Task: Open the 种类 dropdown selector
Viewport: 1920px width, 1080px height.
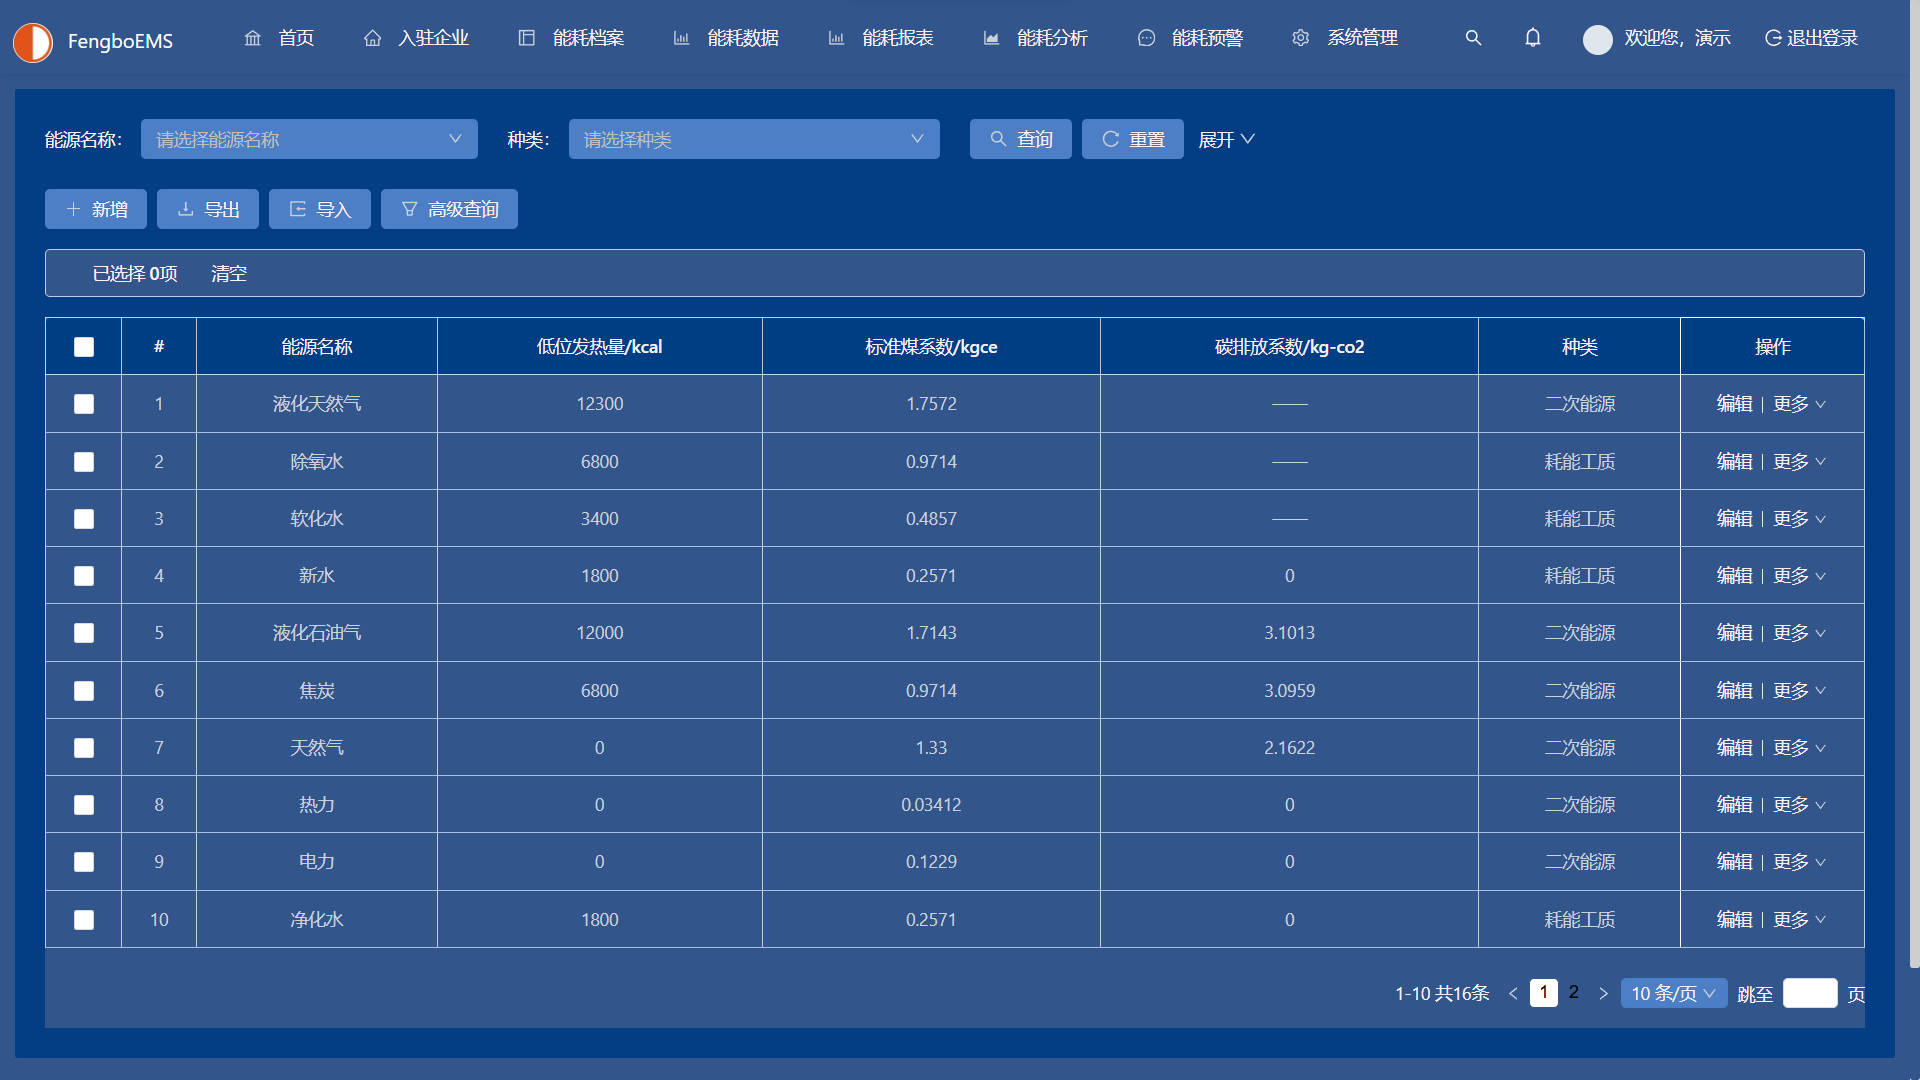Action: [754, 139]
